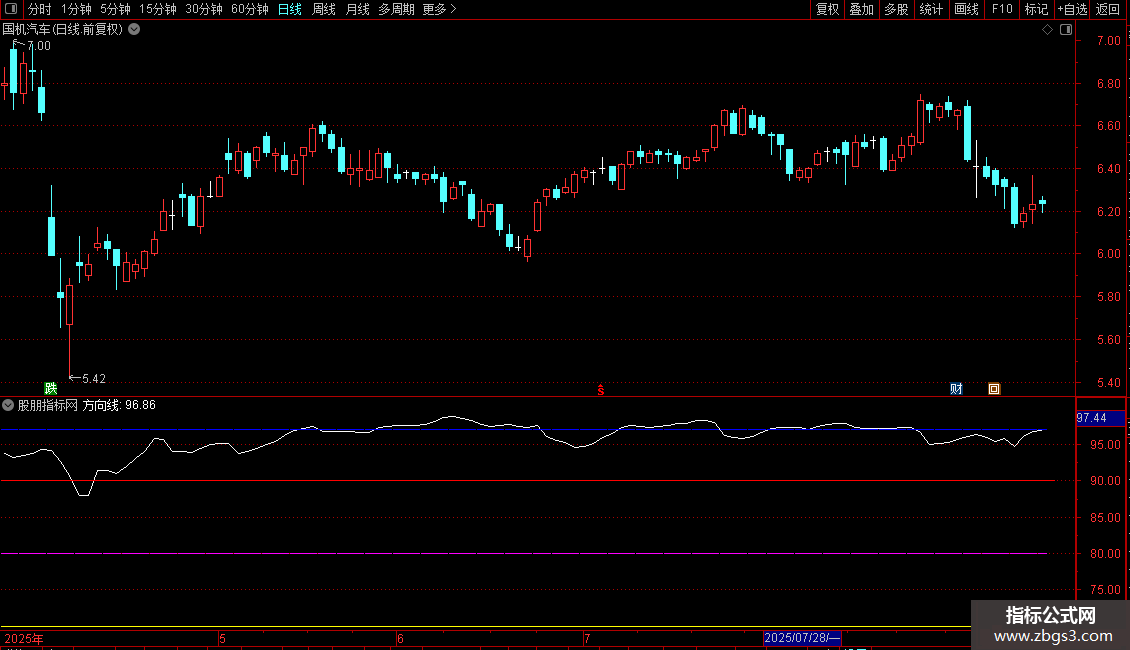Click the 标记 mark button
This screenshot has width=1130, height=650.
(x=1036, y=9)
